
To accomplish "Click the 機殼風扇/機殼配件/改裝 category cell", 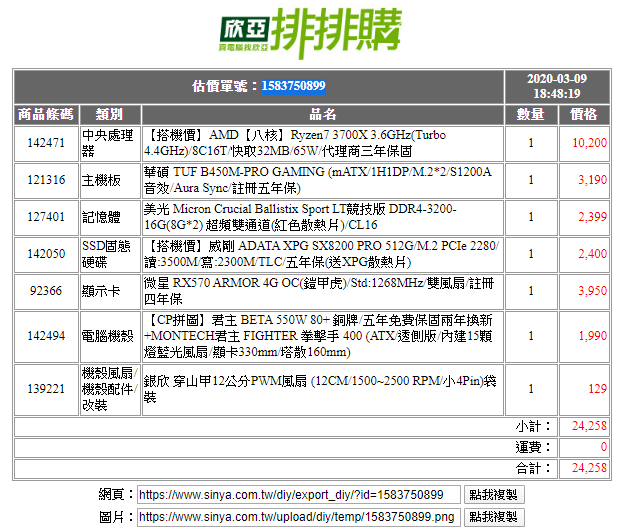I will point(110,389).
